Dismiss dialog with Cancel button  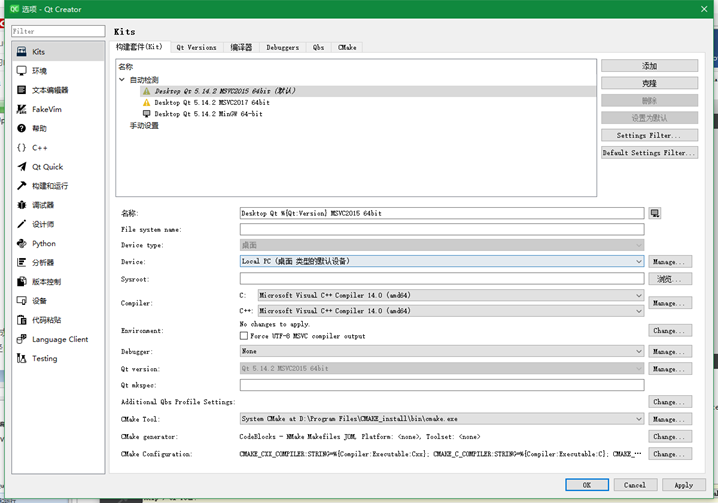635,485
